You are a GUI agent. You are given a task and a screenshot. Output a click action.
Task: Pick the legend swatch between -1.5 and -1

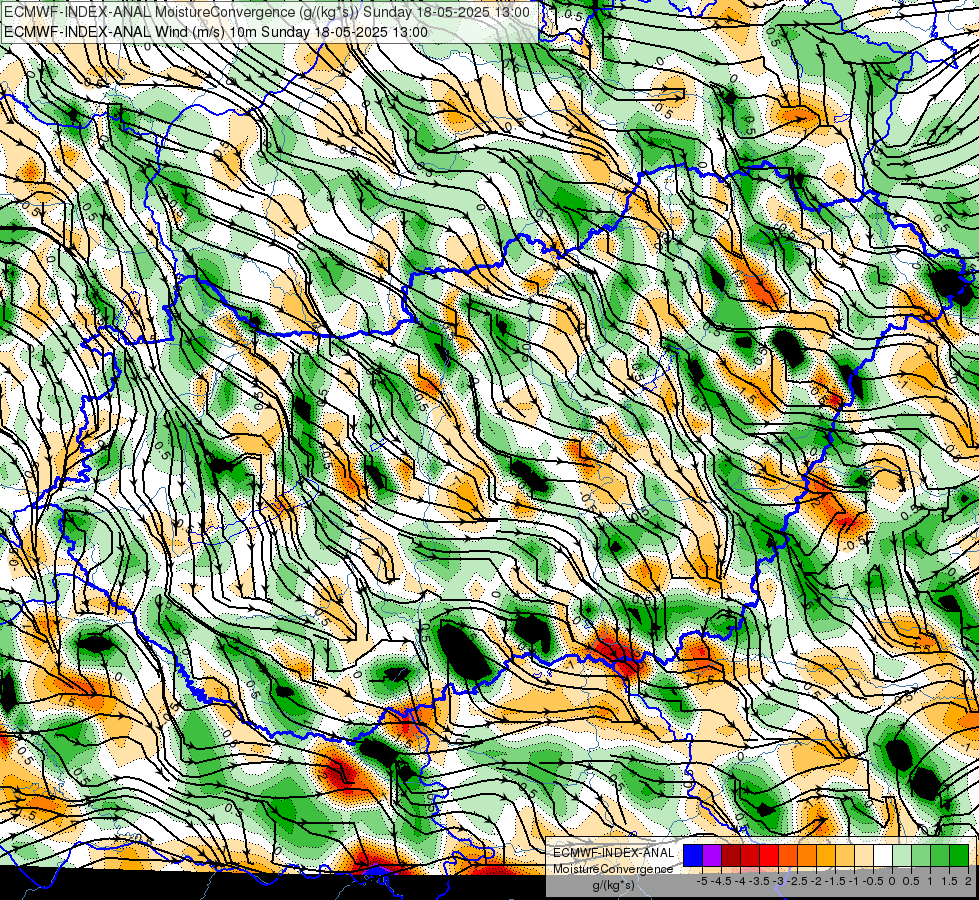[845, 856]
